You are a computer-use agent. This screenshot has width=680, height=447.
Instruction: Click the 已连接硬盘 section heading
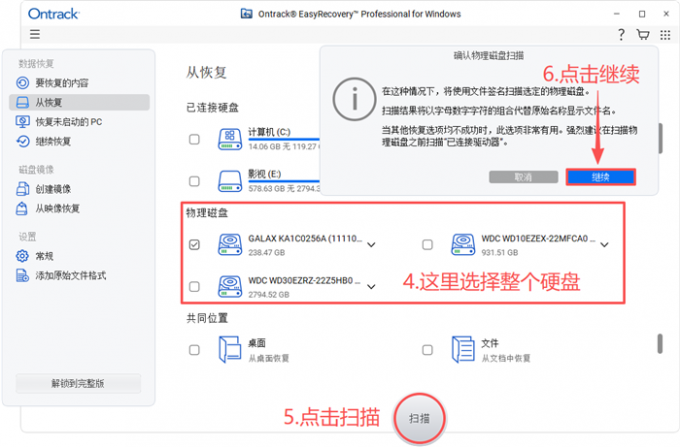(212, 108)
